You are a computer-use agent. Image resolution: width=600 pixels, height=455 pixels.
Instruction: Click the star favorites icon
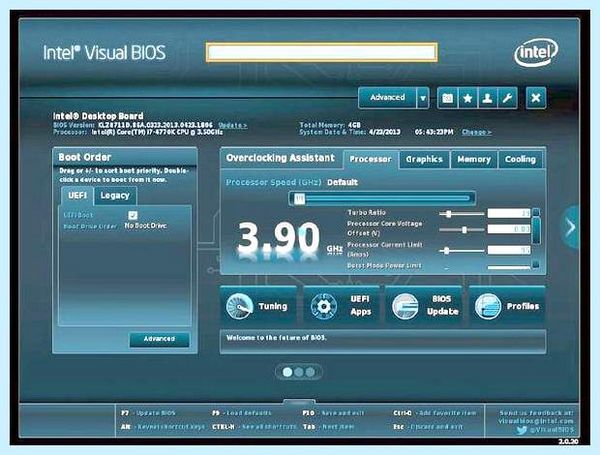coord(467,98)
